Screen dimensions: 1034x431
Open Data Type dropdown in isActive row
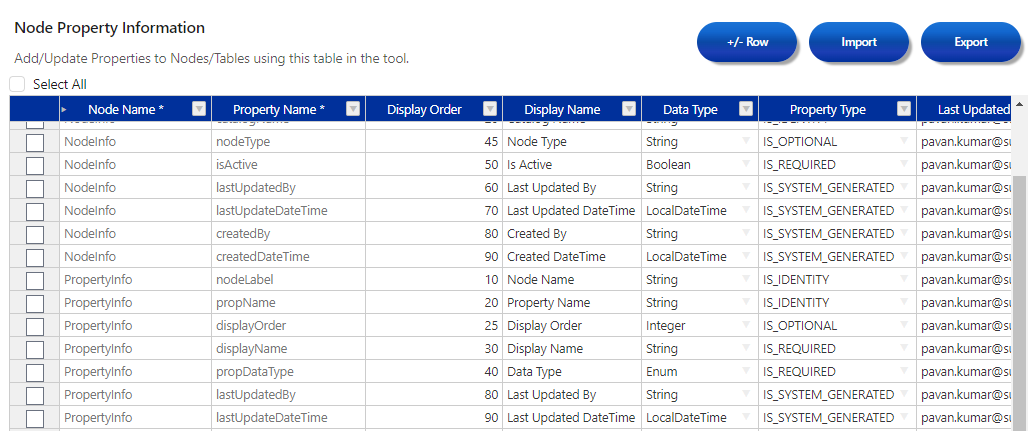pos(746,165)
